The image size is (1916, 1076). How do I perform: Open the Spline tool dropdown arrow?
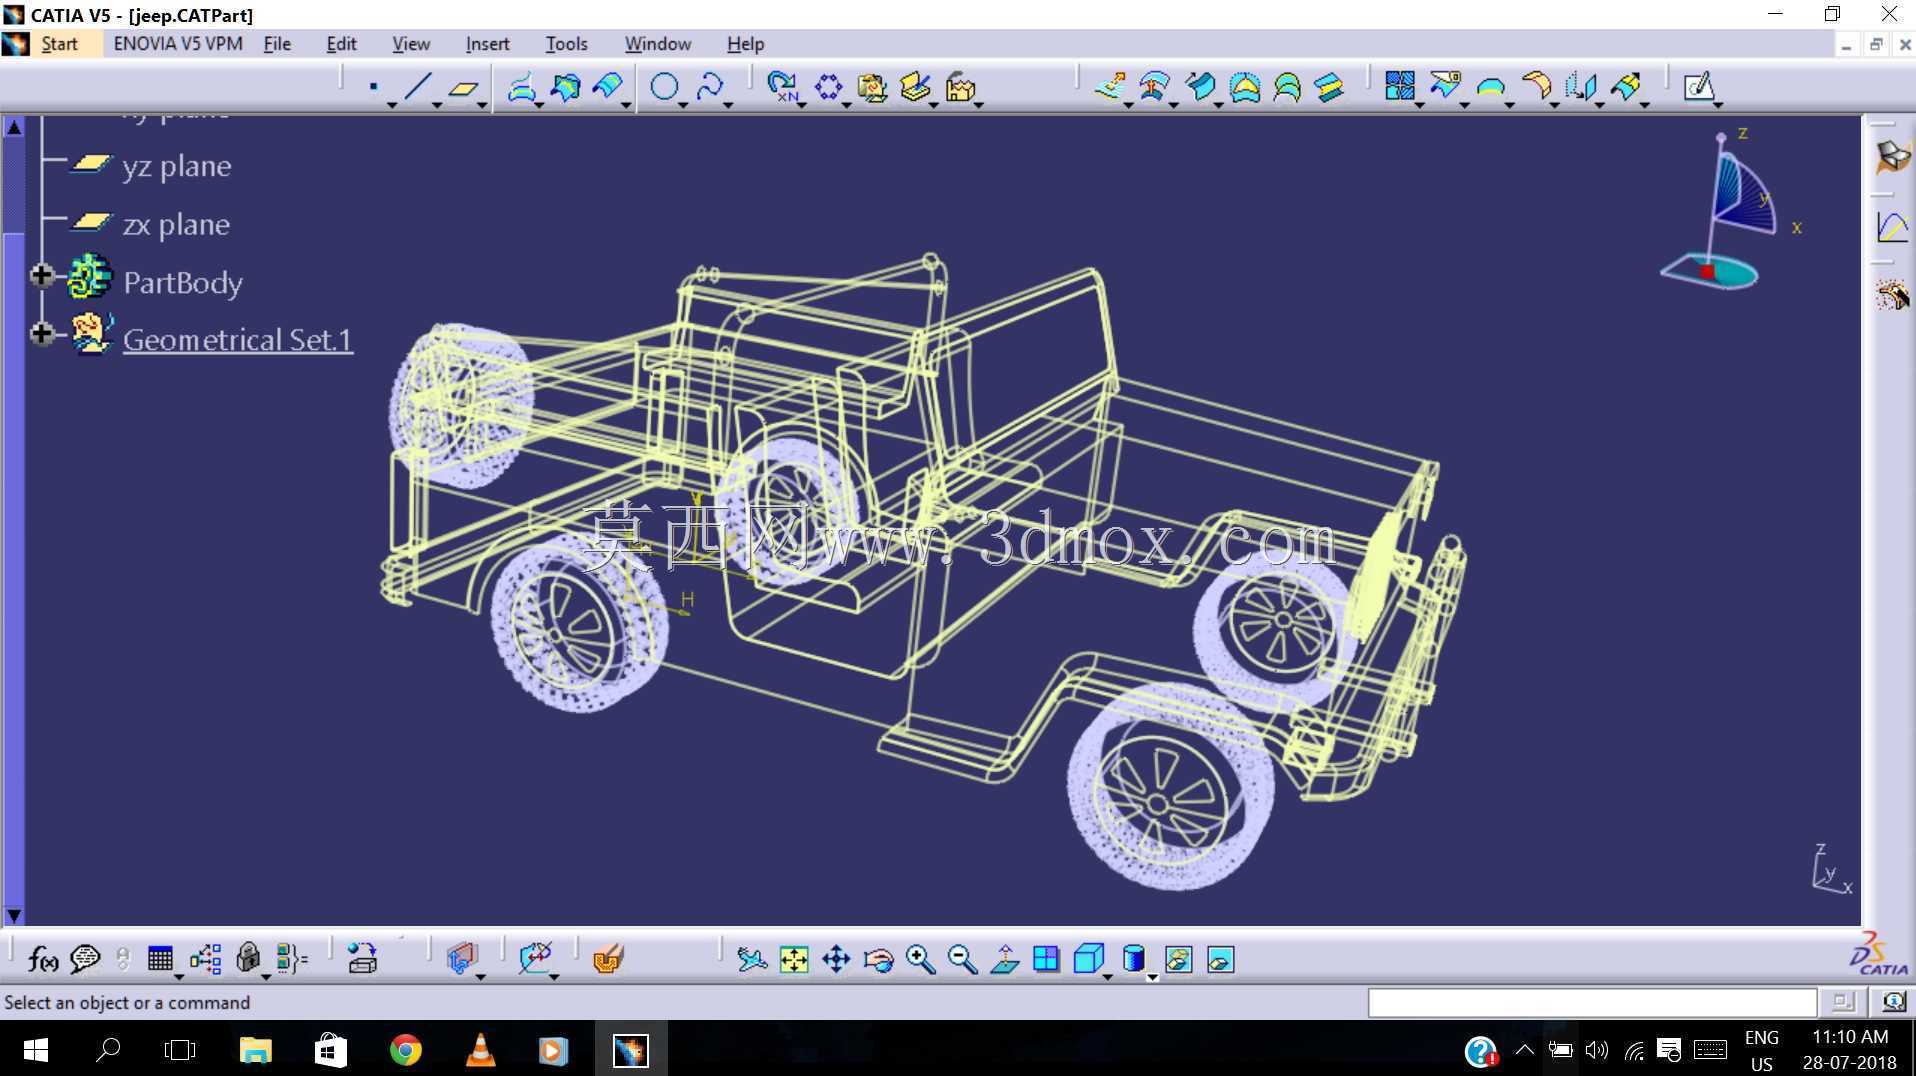(x=728, y=105)
